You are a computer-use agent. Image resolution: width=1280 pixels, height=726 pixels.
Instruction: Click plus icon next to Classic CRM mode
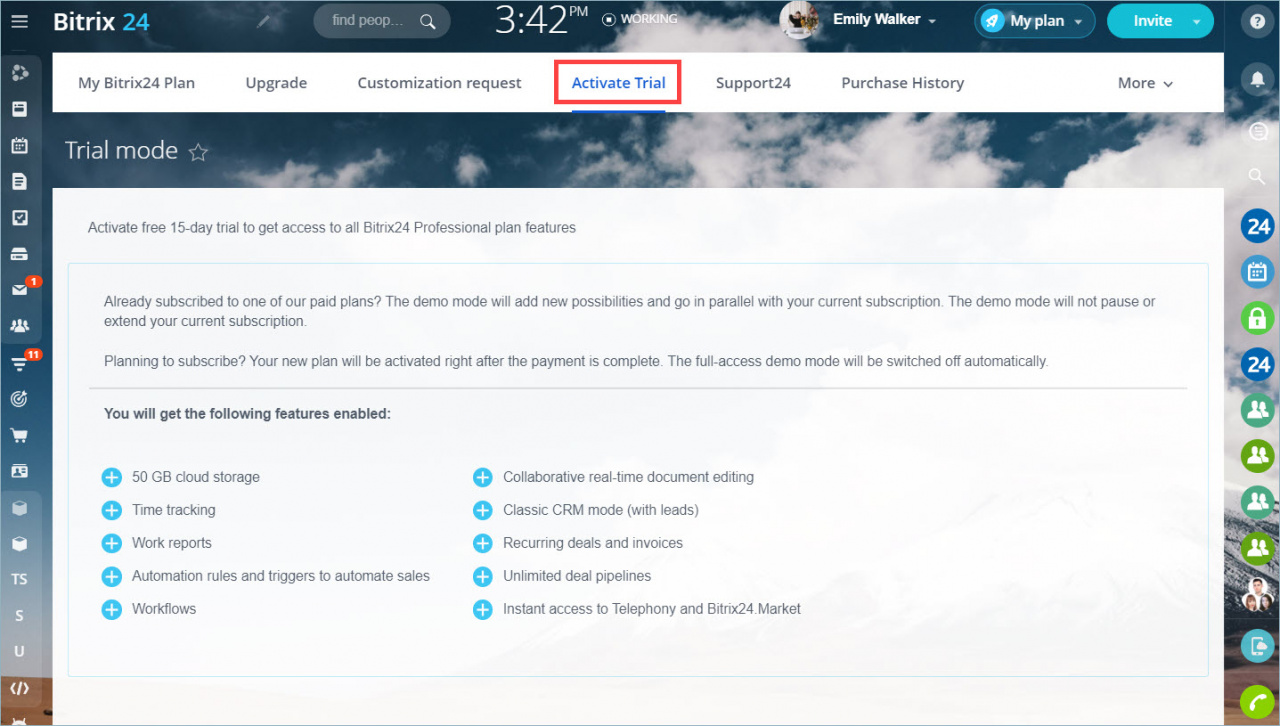click(x=483, y=511)
